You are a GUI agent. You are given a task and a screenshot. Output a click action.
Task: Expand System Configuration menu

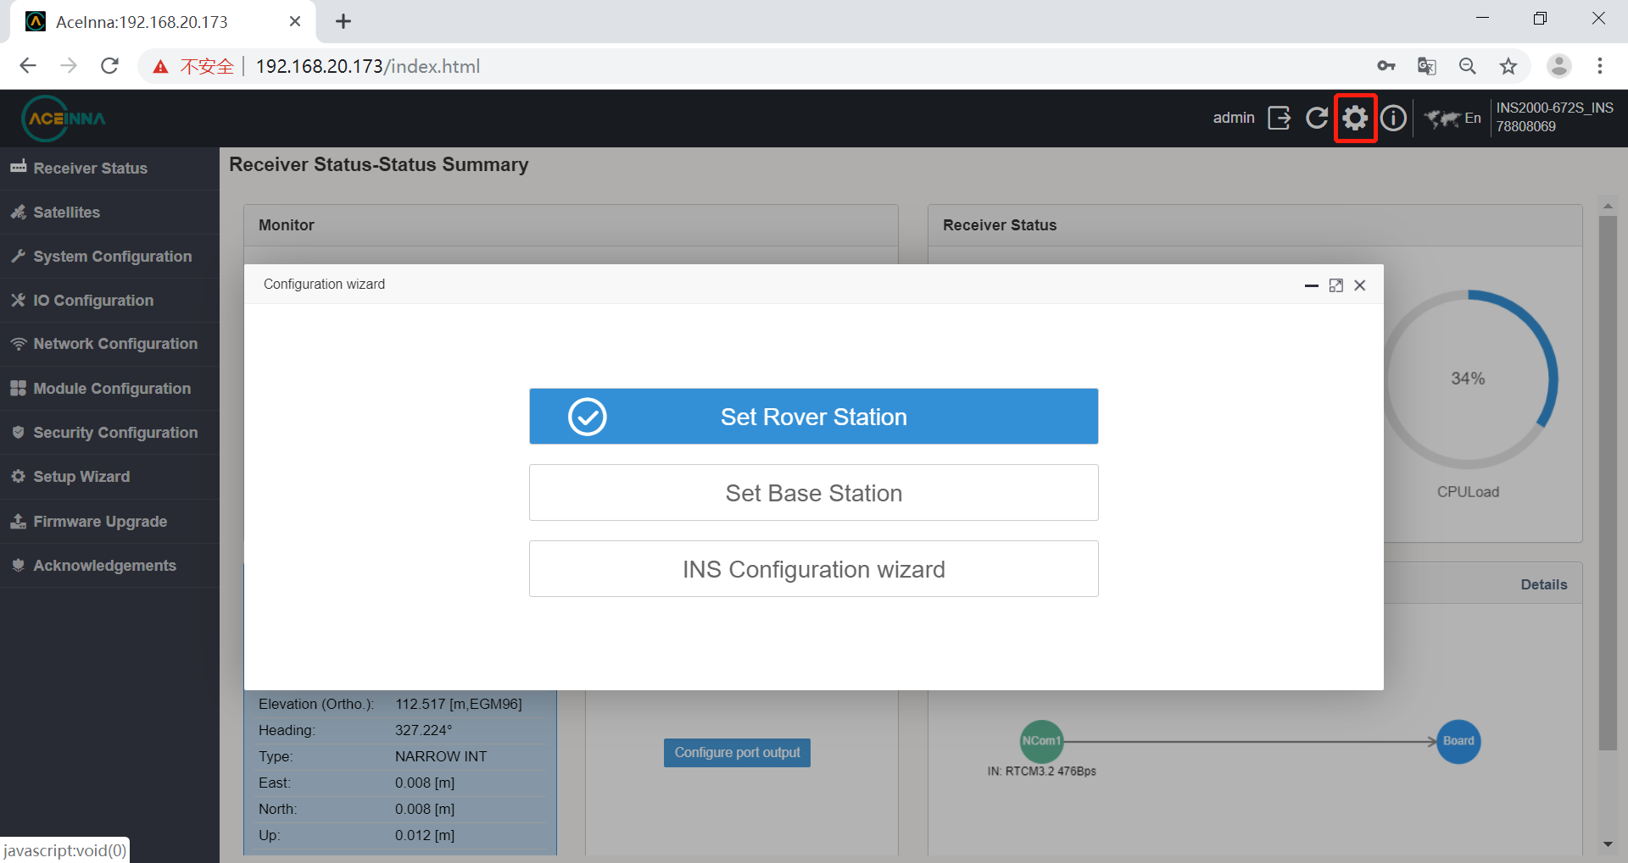coord(110,256)
